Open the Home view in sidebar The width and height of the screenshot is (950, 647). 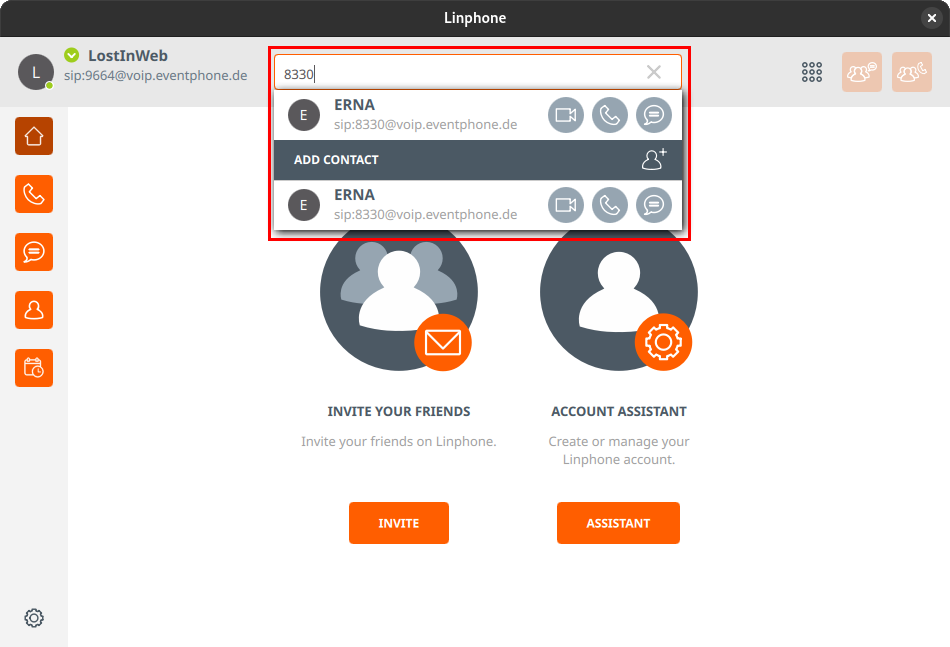[x=34, y=136]
